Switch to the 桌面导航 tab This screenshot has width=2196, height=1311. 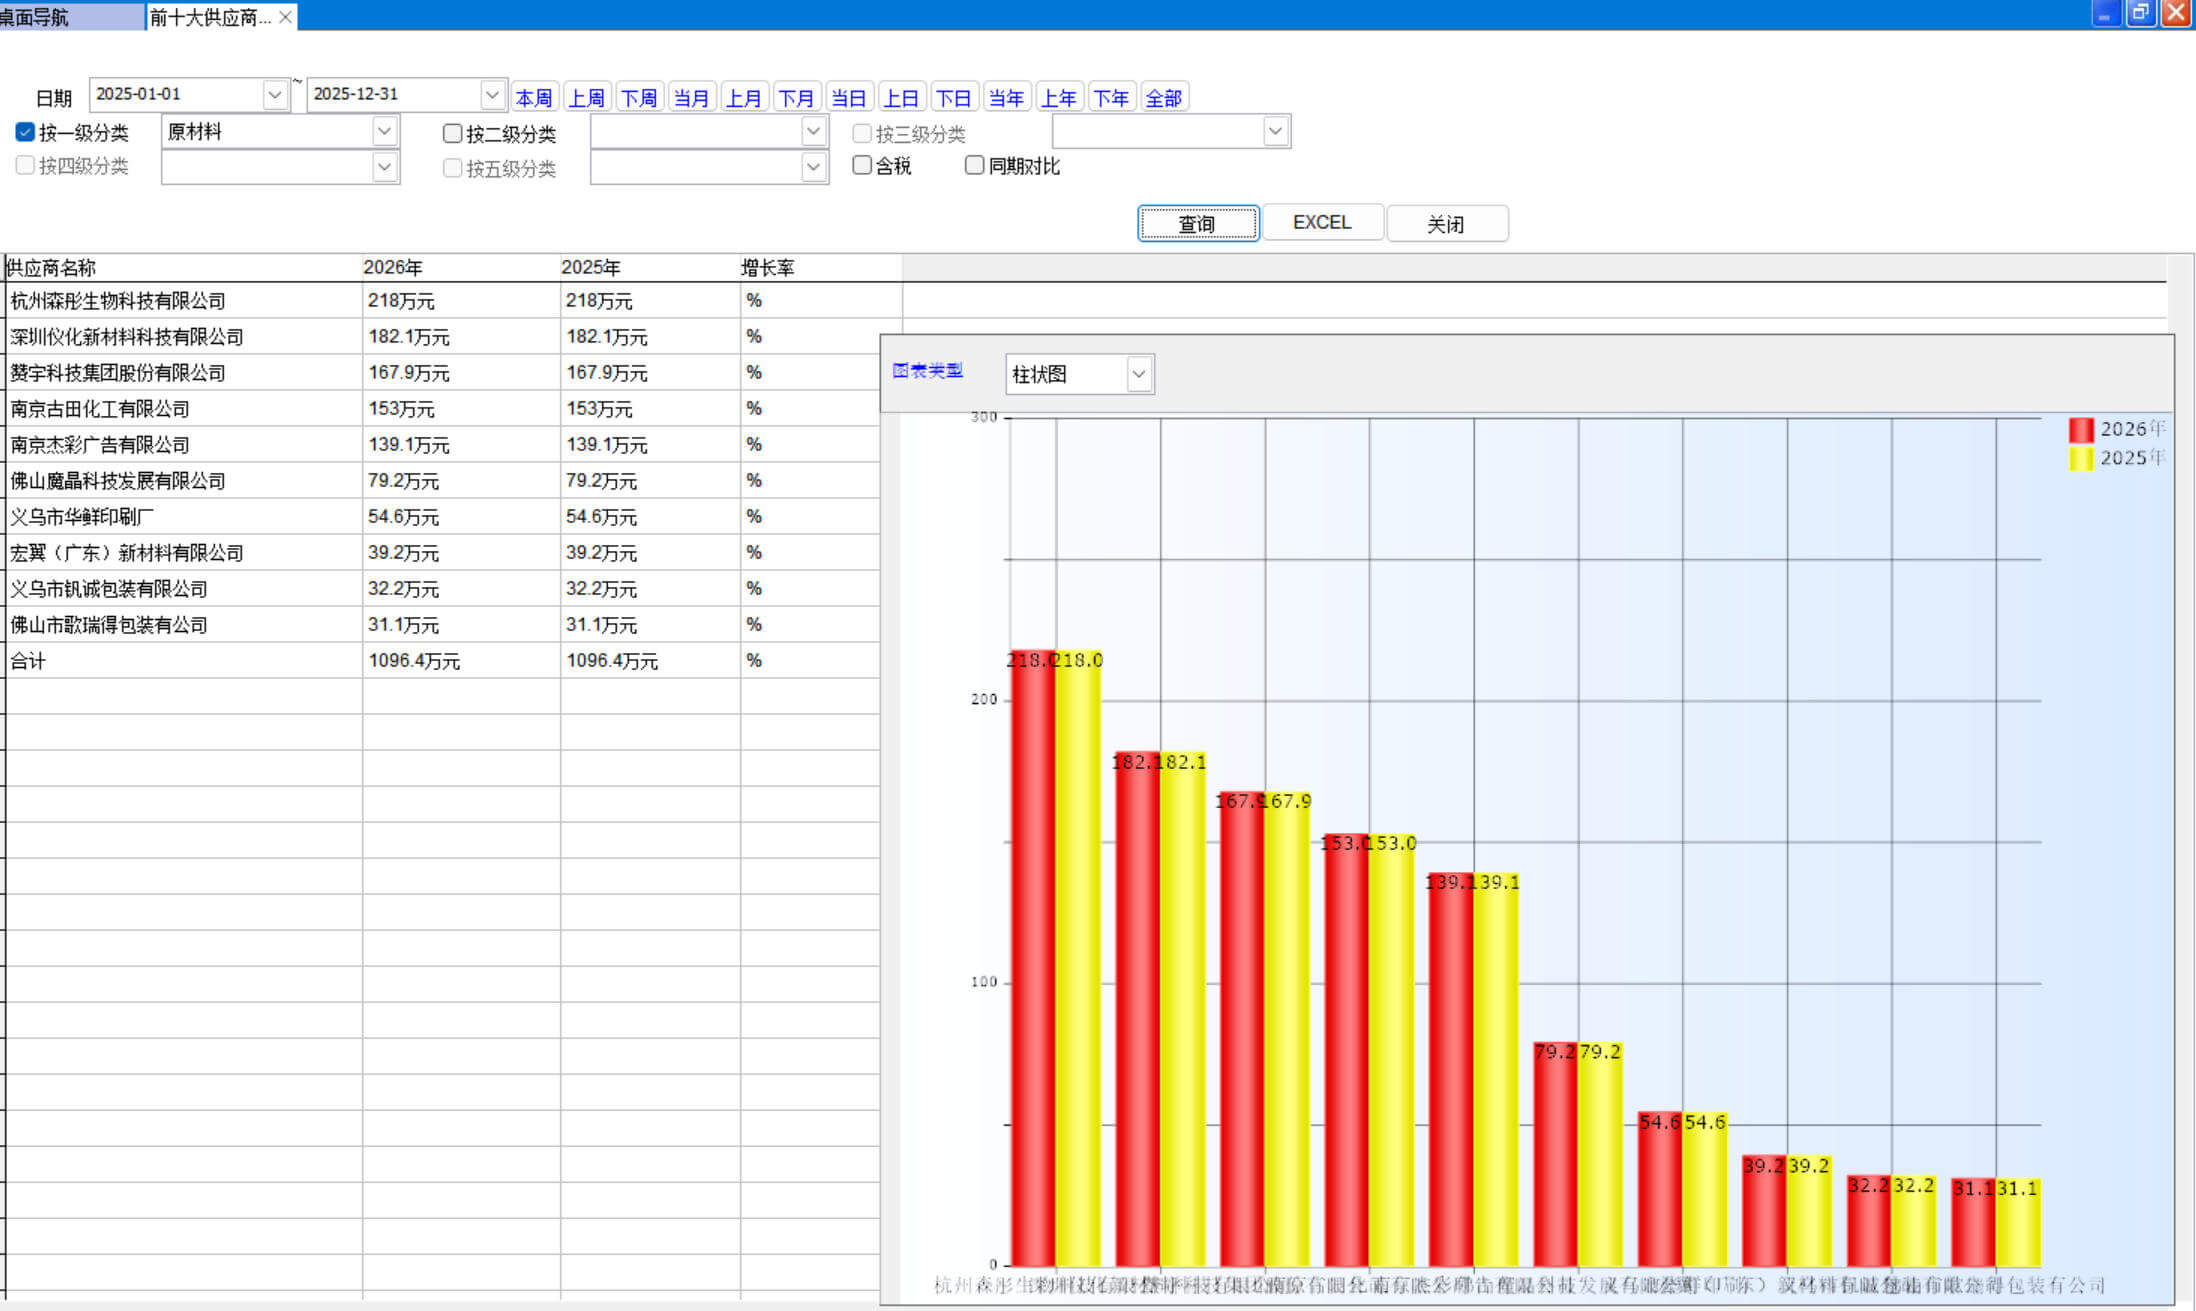click(x=60, y=17)
